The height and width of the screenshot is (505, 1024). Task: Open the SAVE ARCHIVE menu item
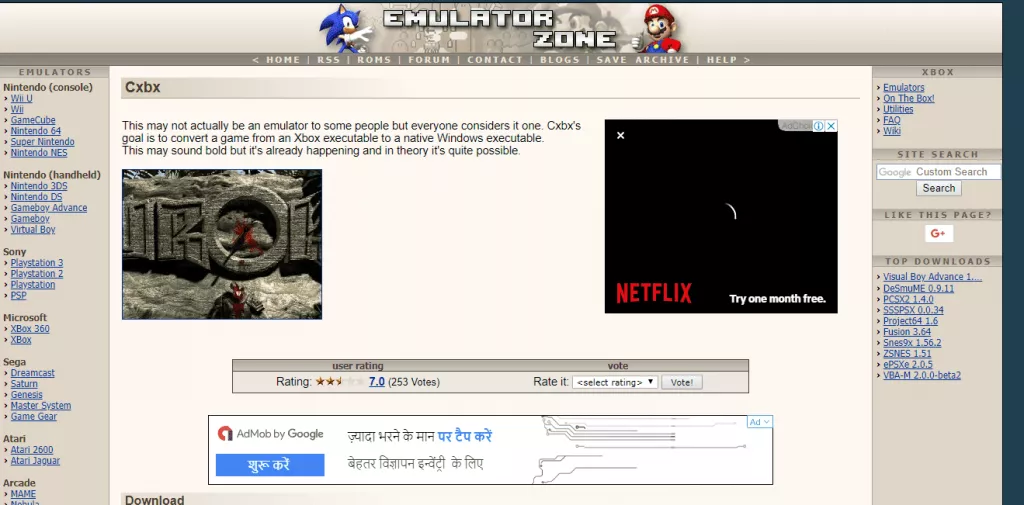point(643,59)
